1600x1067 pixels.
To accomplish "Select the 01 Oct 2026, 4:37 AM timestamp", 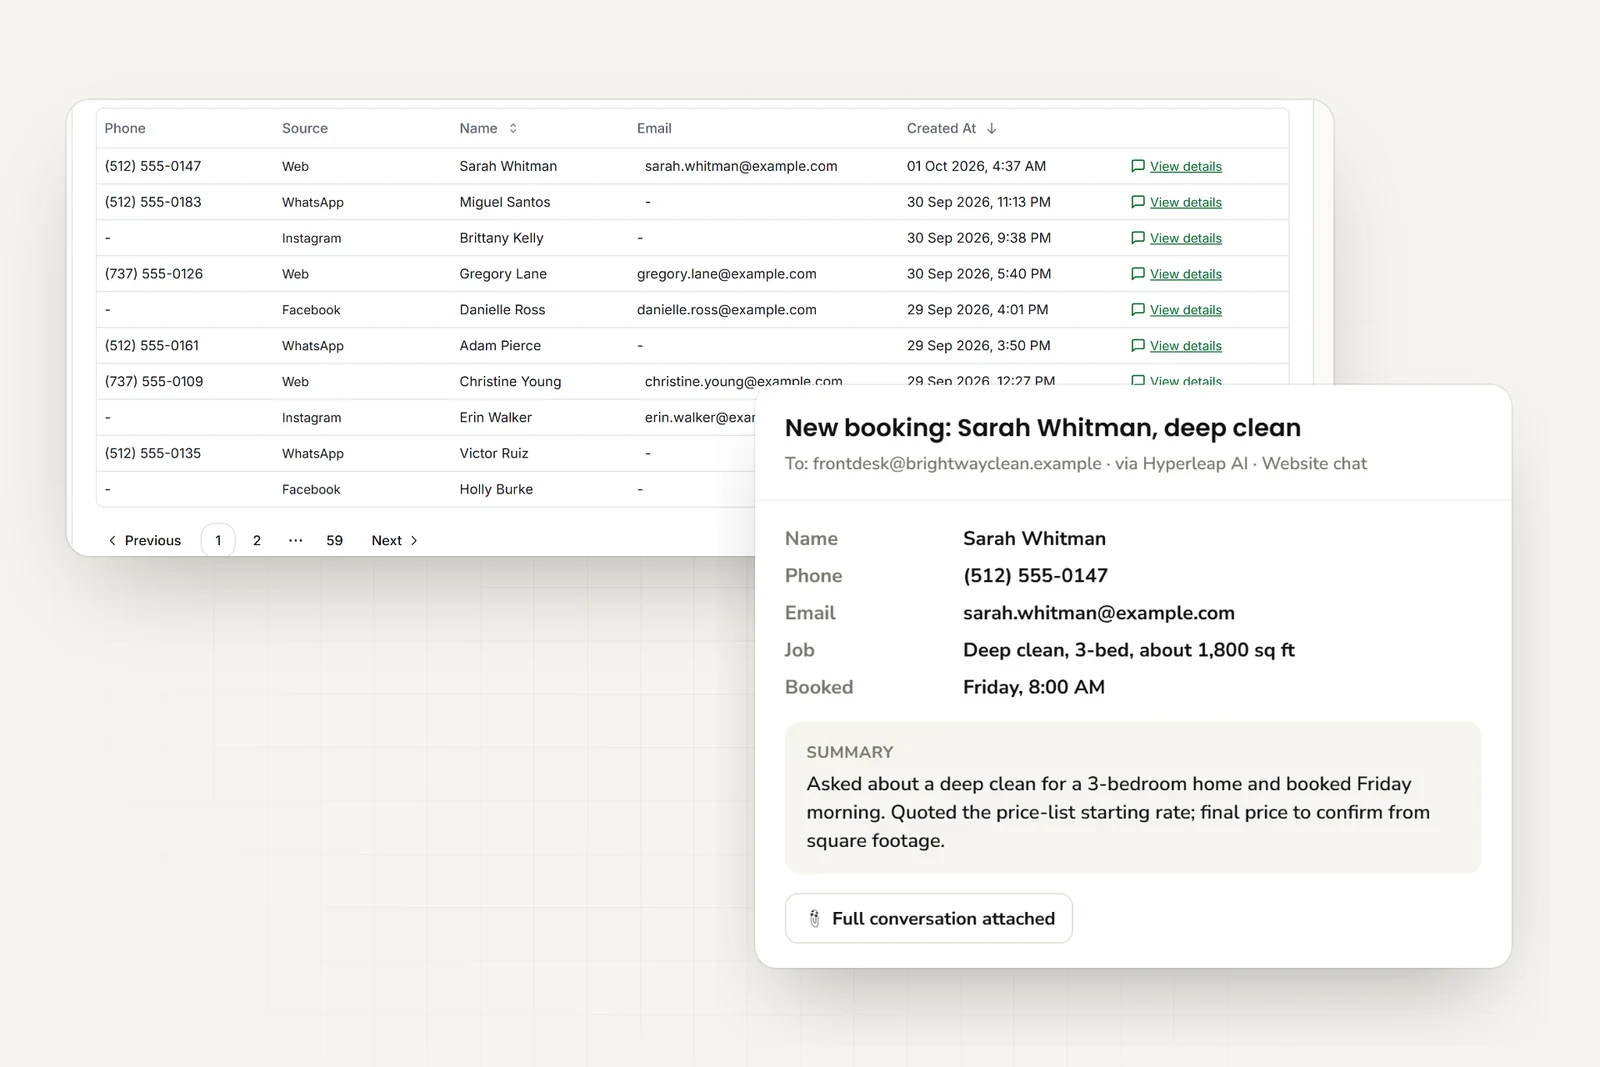I will coord(977,166).
